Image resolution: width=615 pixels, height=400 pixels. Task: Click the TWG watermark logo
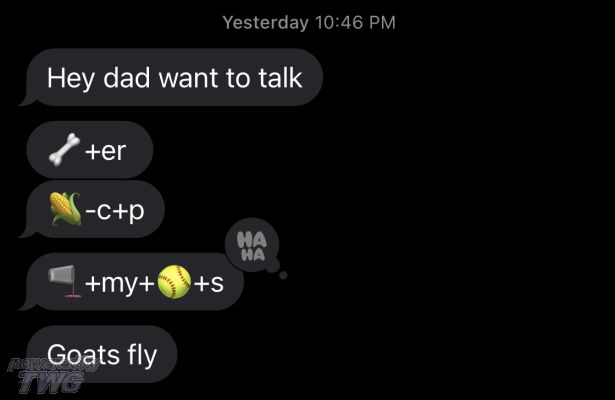point(52,376)
